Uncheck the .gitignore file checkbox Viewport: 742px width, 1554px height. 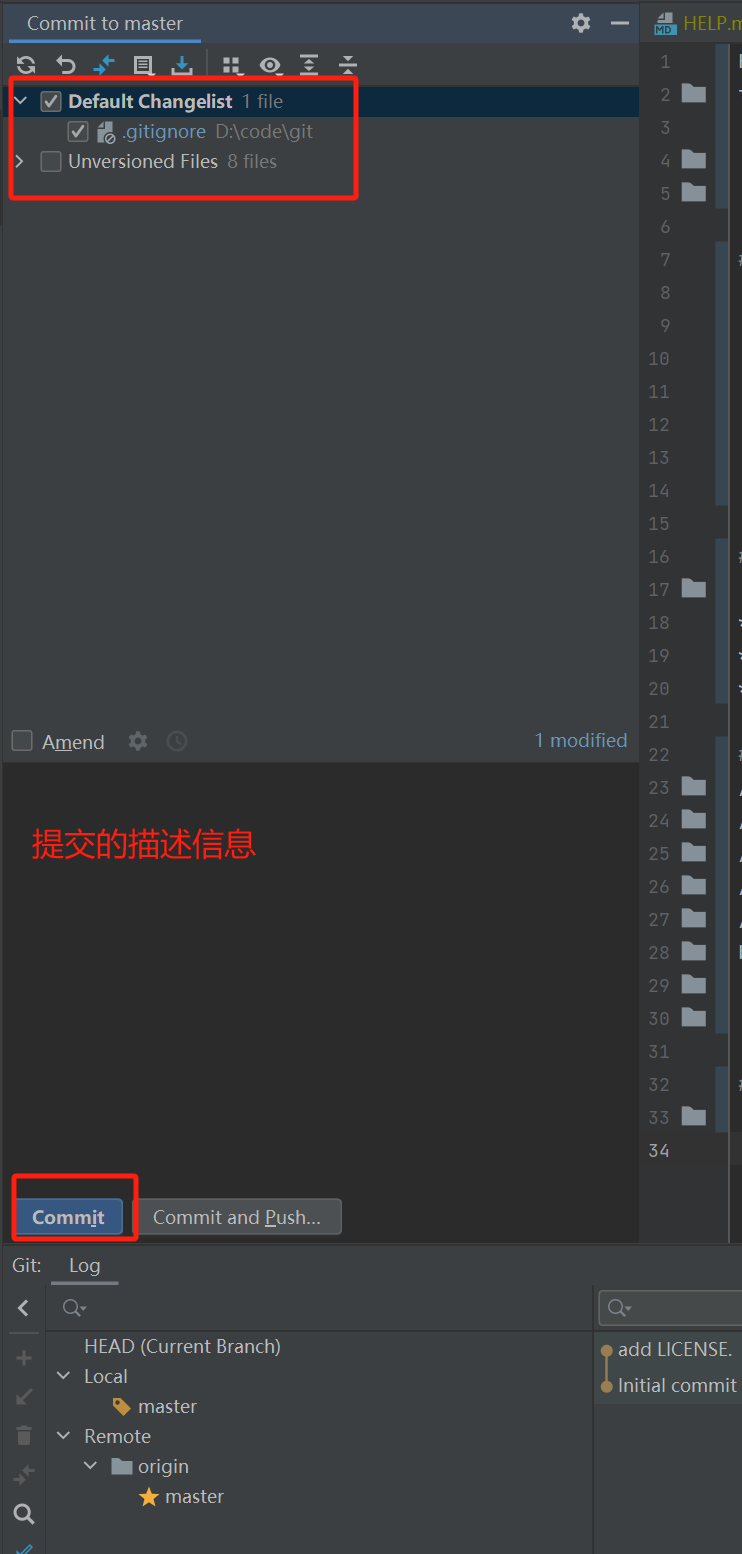78,131
